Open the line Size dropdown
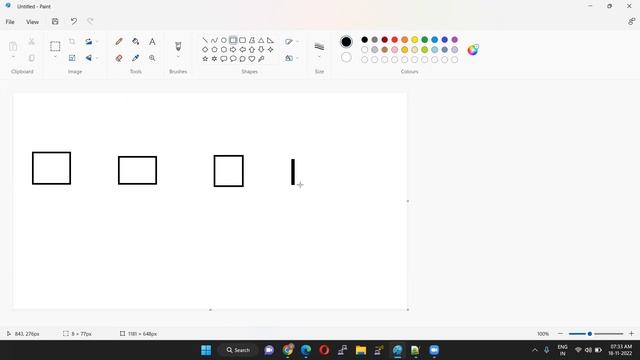The height and width of the screenshot is (360, 640). [x=319, y=57]
